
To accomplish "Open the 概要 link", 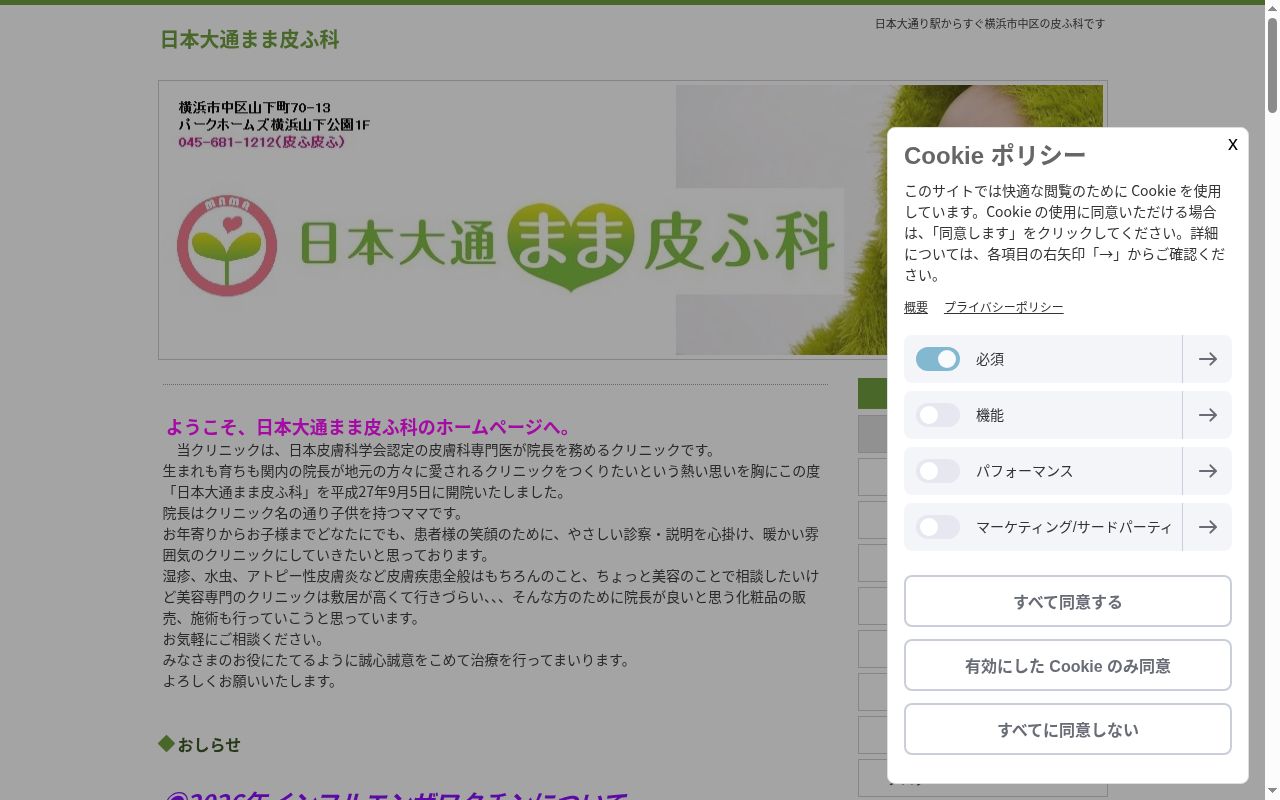I will coord(916,307).
